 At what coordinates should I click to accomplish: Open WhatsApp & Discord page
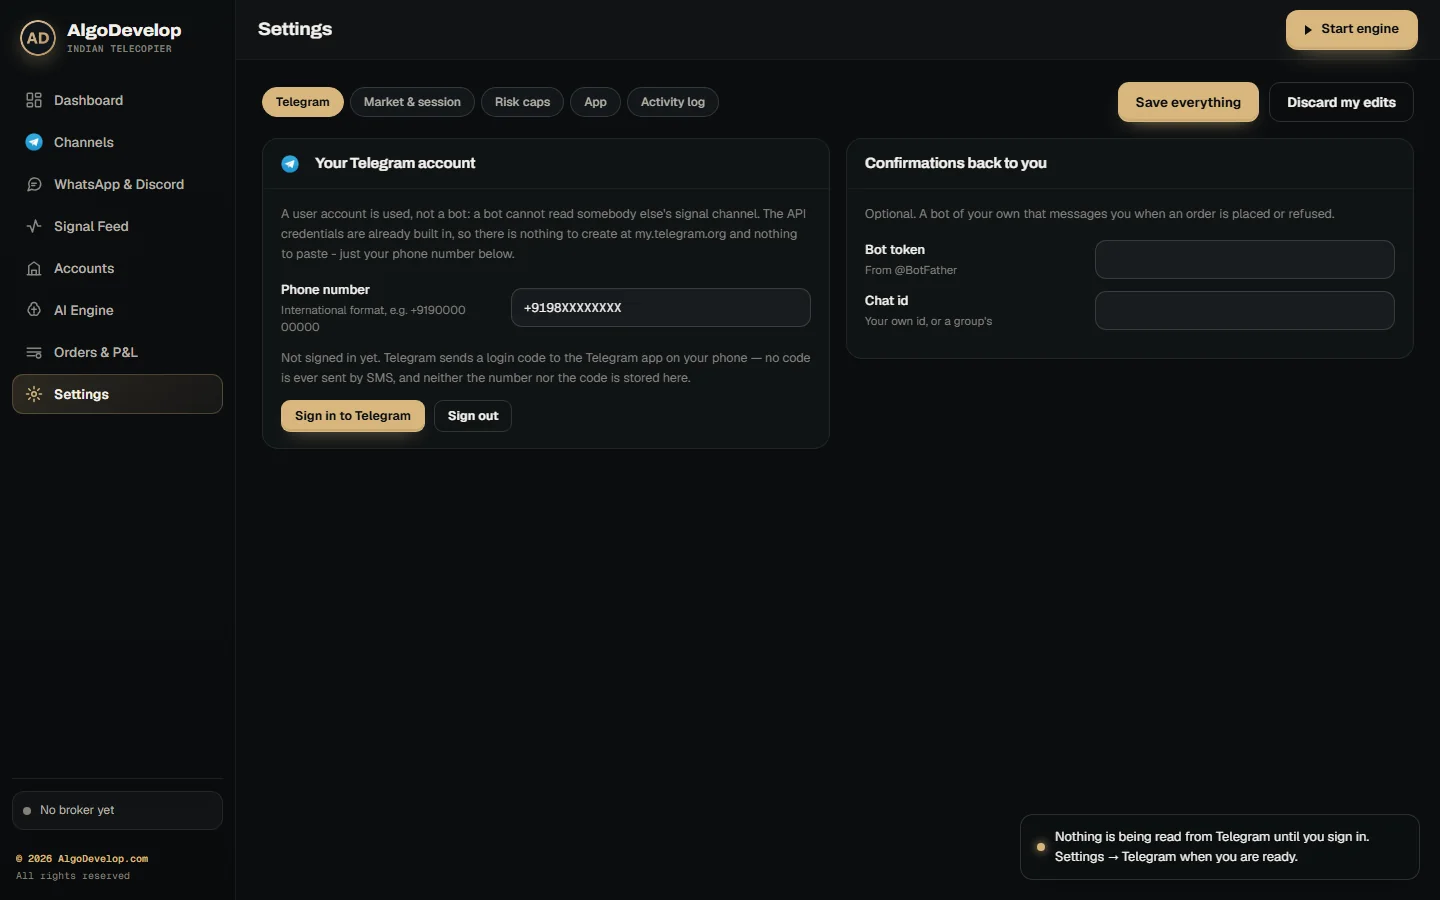(117, 184)
